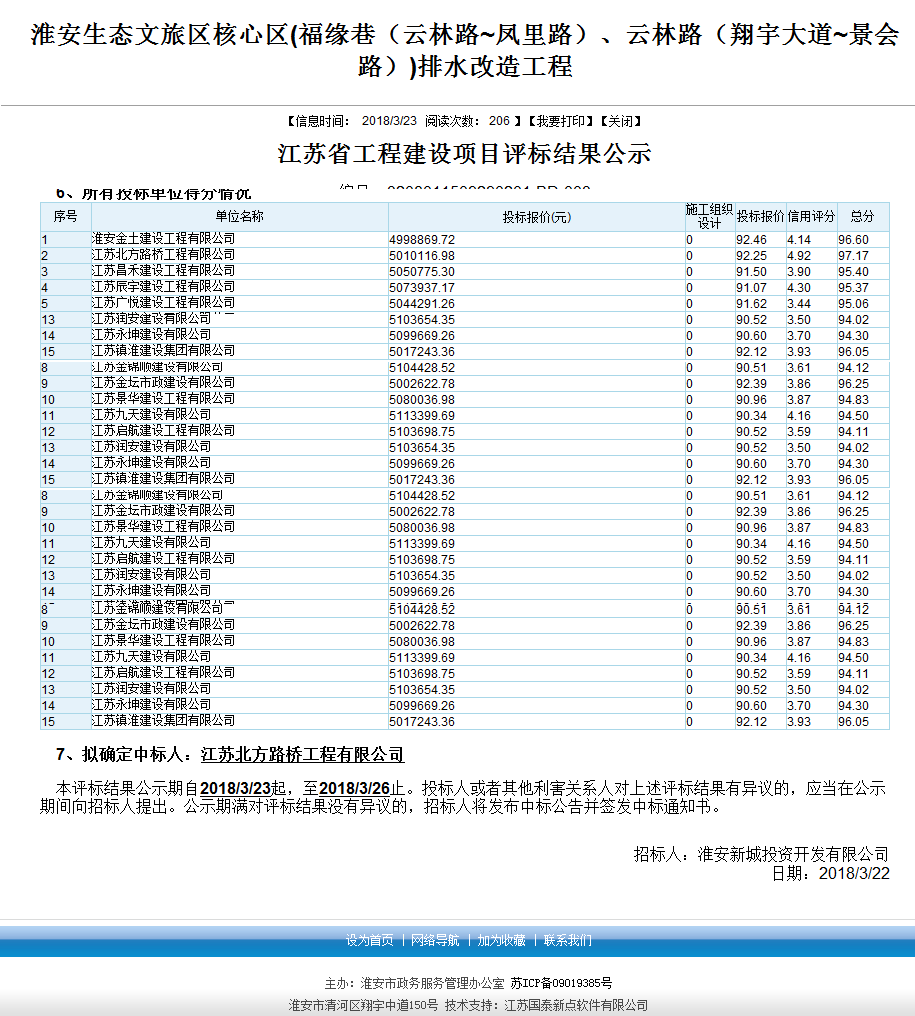Click the underlined end date 2018/3/26
This screenshot has height=1016, width=915.
pyautogui.click(x=354, y=789)
